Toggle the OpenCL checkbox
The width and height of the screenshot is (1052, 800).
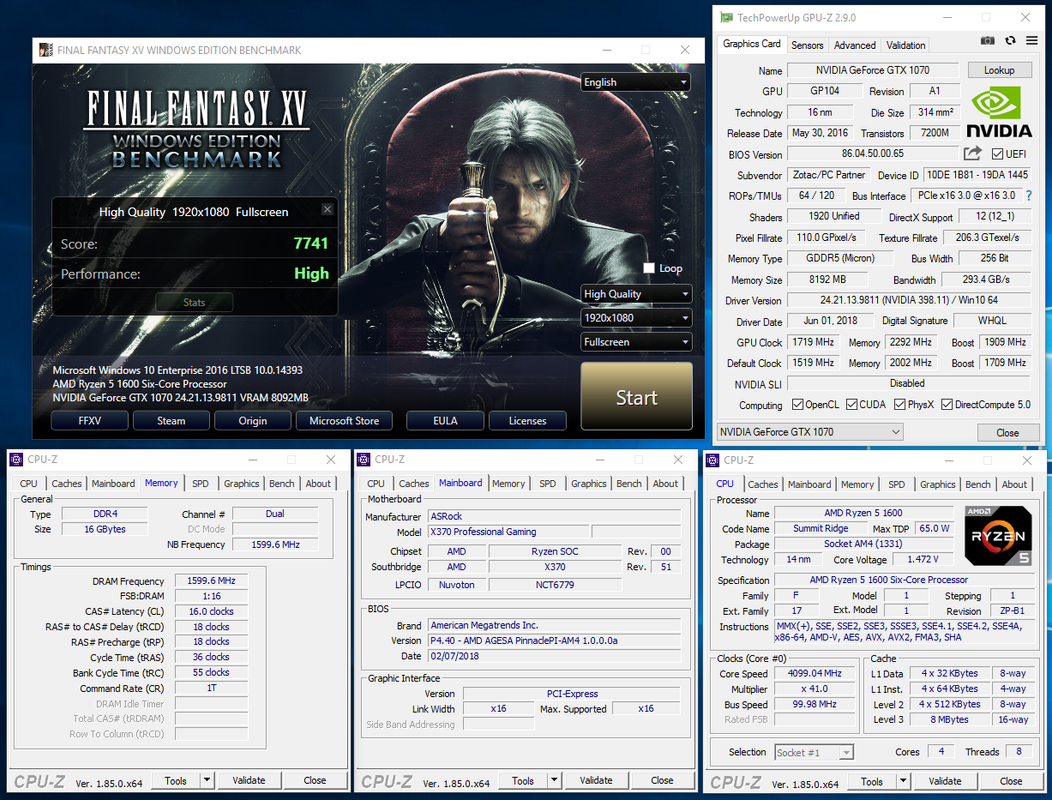(x=798, y=404)
